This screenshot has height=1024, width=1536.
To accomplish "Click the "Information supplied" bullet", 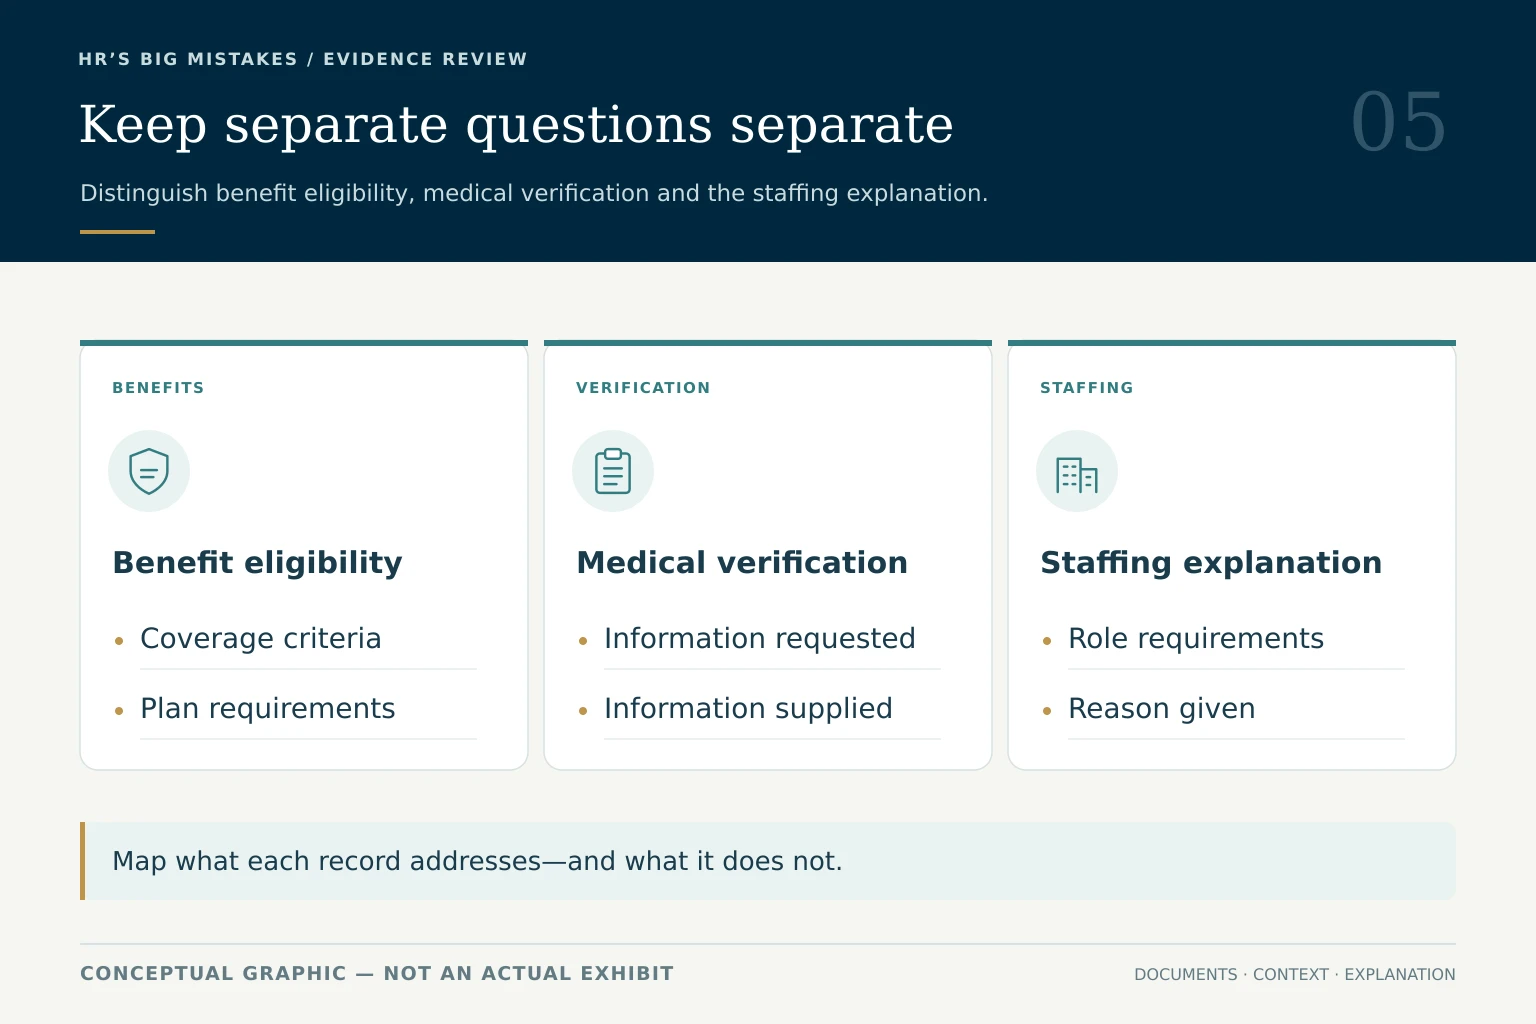I will (748, 709).
